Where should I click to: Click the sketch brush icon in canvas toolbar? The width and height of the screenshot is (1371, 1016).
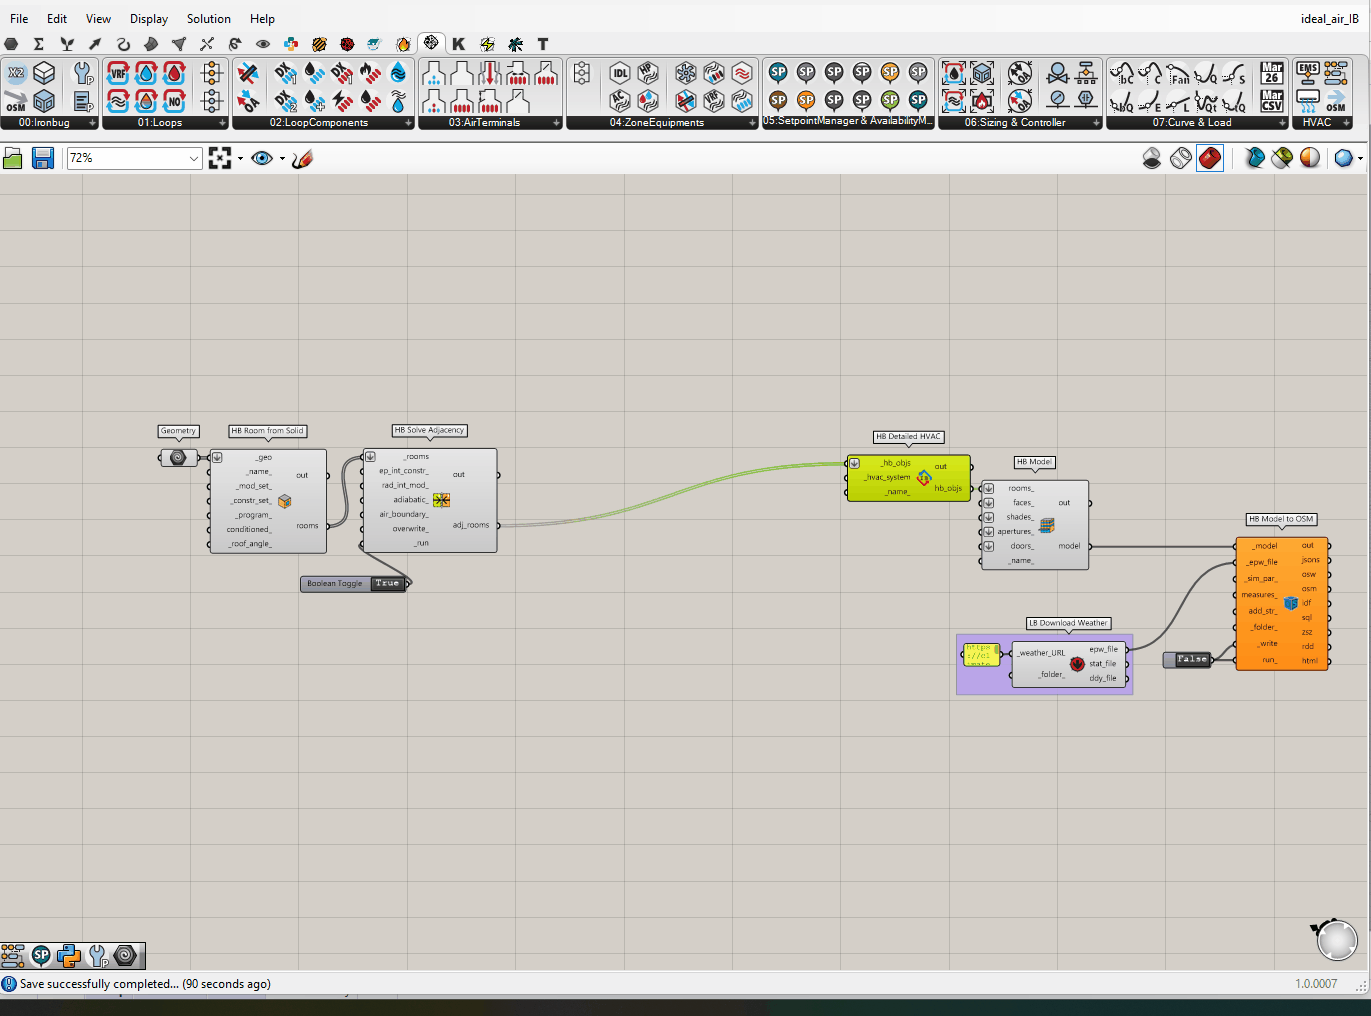click(x=303, y=158)
